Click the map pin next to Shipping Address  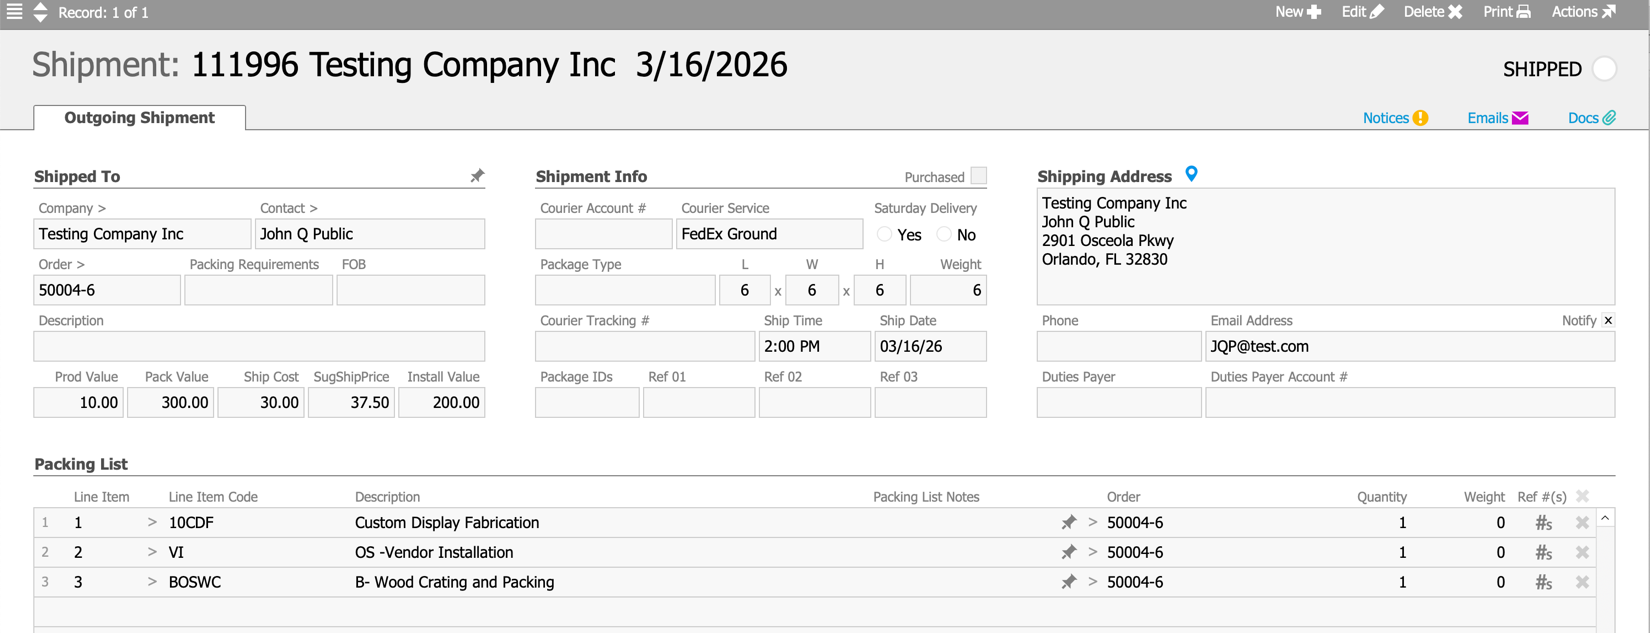(1191, 174)
